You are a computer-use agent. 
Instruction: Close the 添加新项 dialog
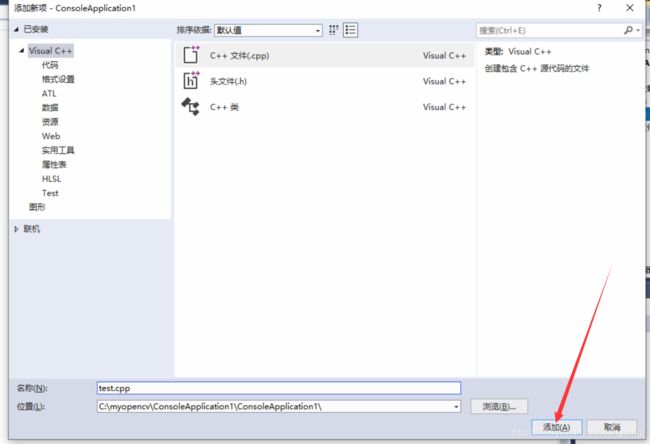630,8
